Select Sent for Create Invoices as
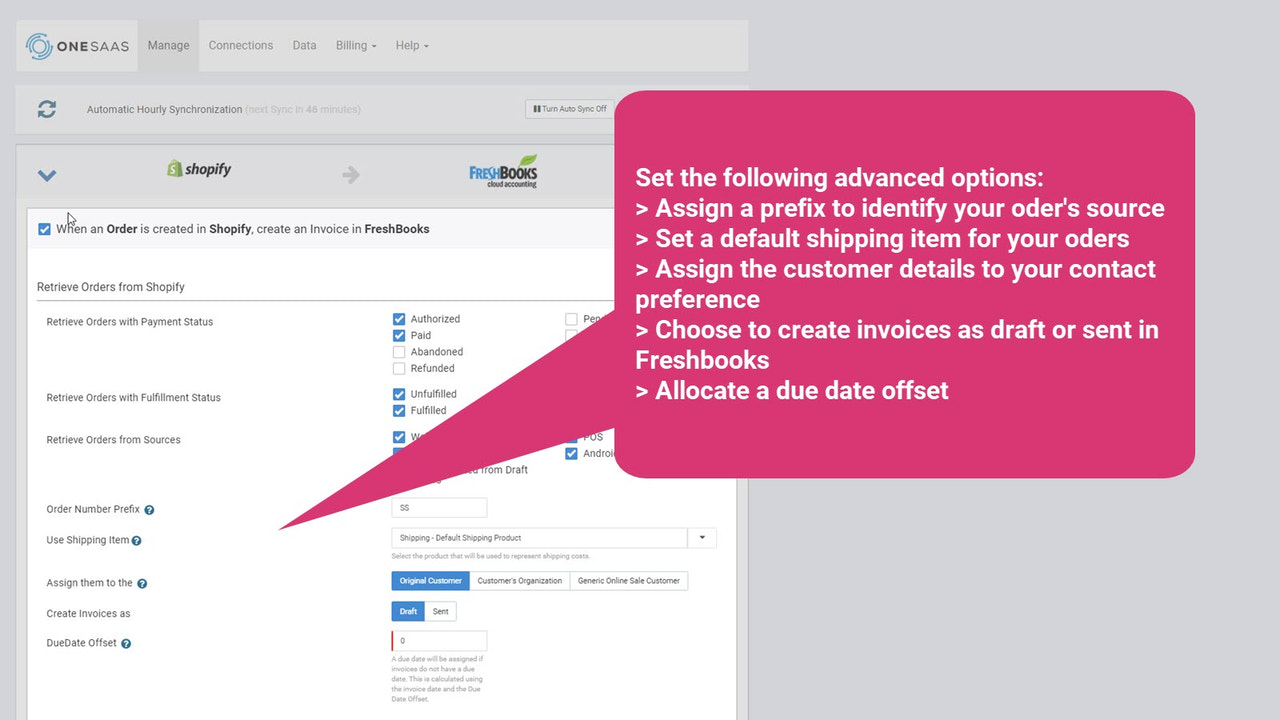This screenshot has width=1280, height=720. point(440,611)
